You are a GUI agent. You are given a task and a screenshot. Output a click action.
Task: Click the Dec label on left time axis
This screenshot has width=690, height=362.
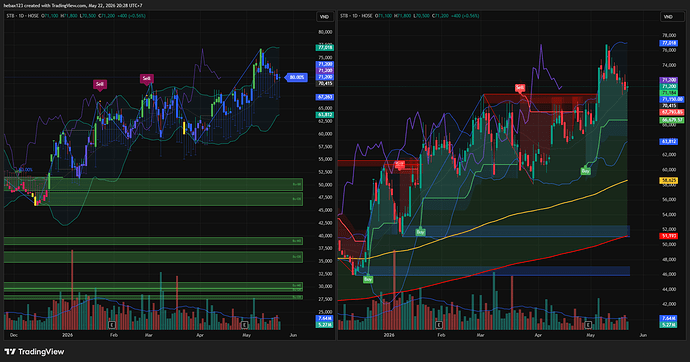[14, 335]
